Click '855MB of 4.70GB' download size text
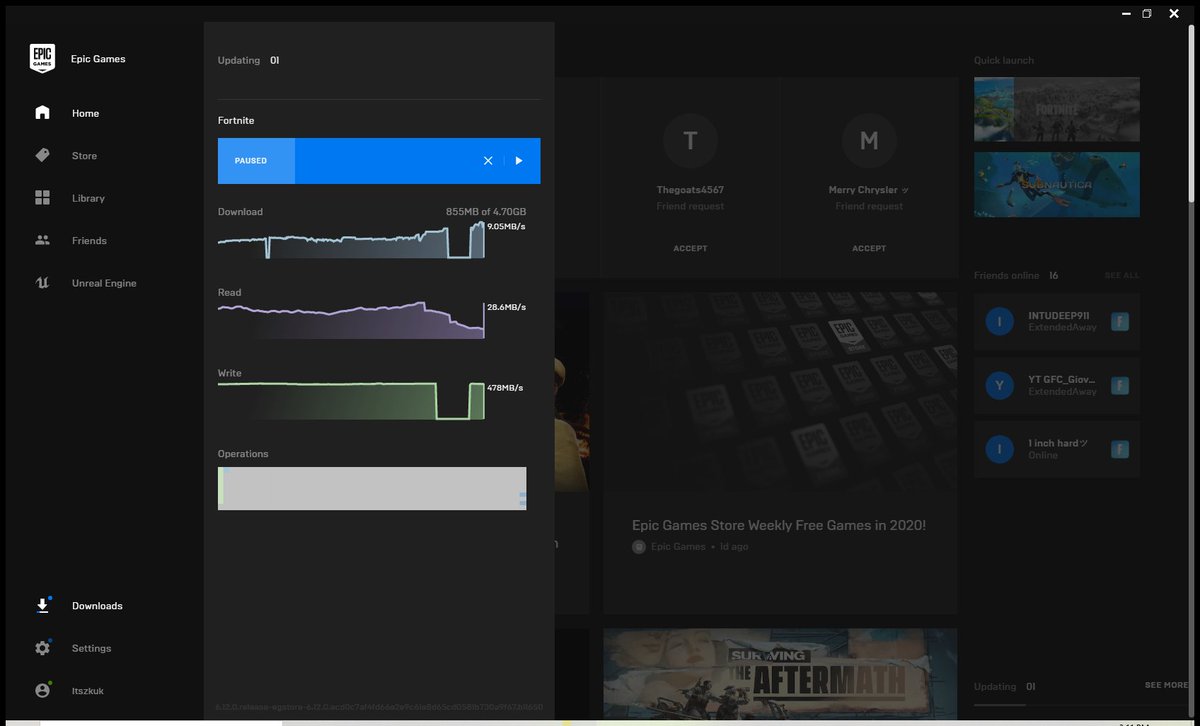This screenshot has width=1200, height=726. (x=486, y=212)
